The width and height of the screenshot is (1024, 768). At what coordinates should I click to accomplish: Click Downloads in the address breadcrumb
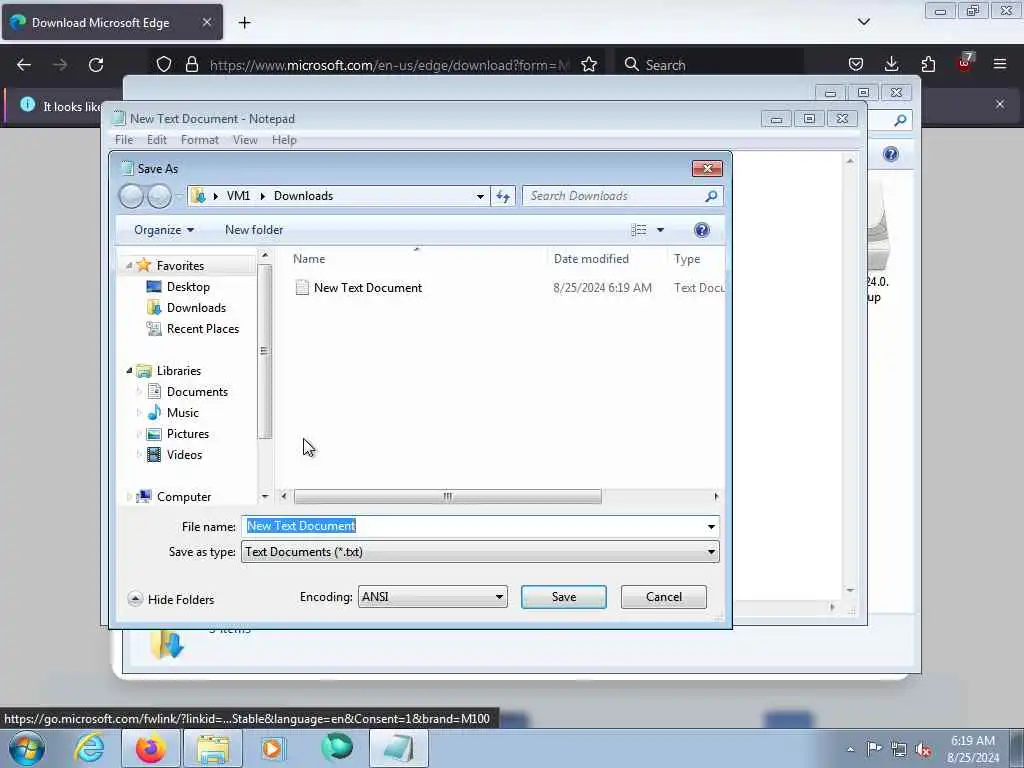(303, 196)
